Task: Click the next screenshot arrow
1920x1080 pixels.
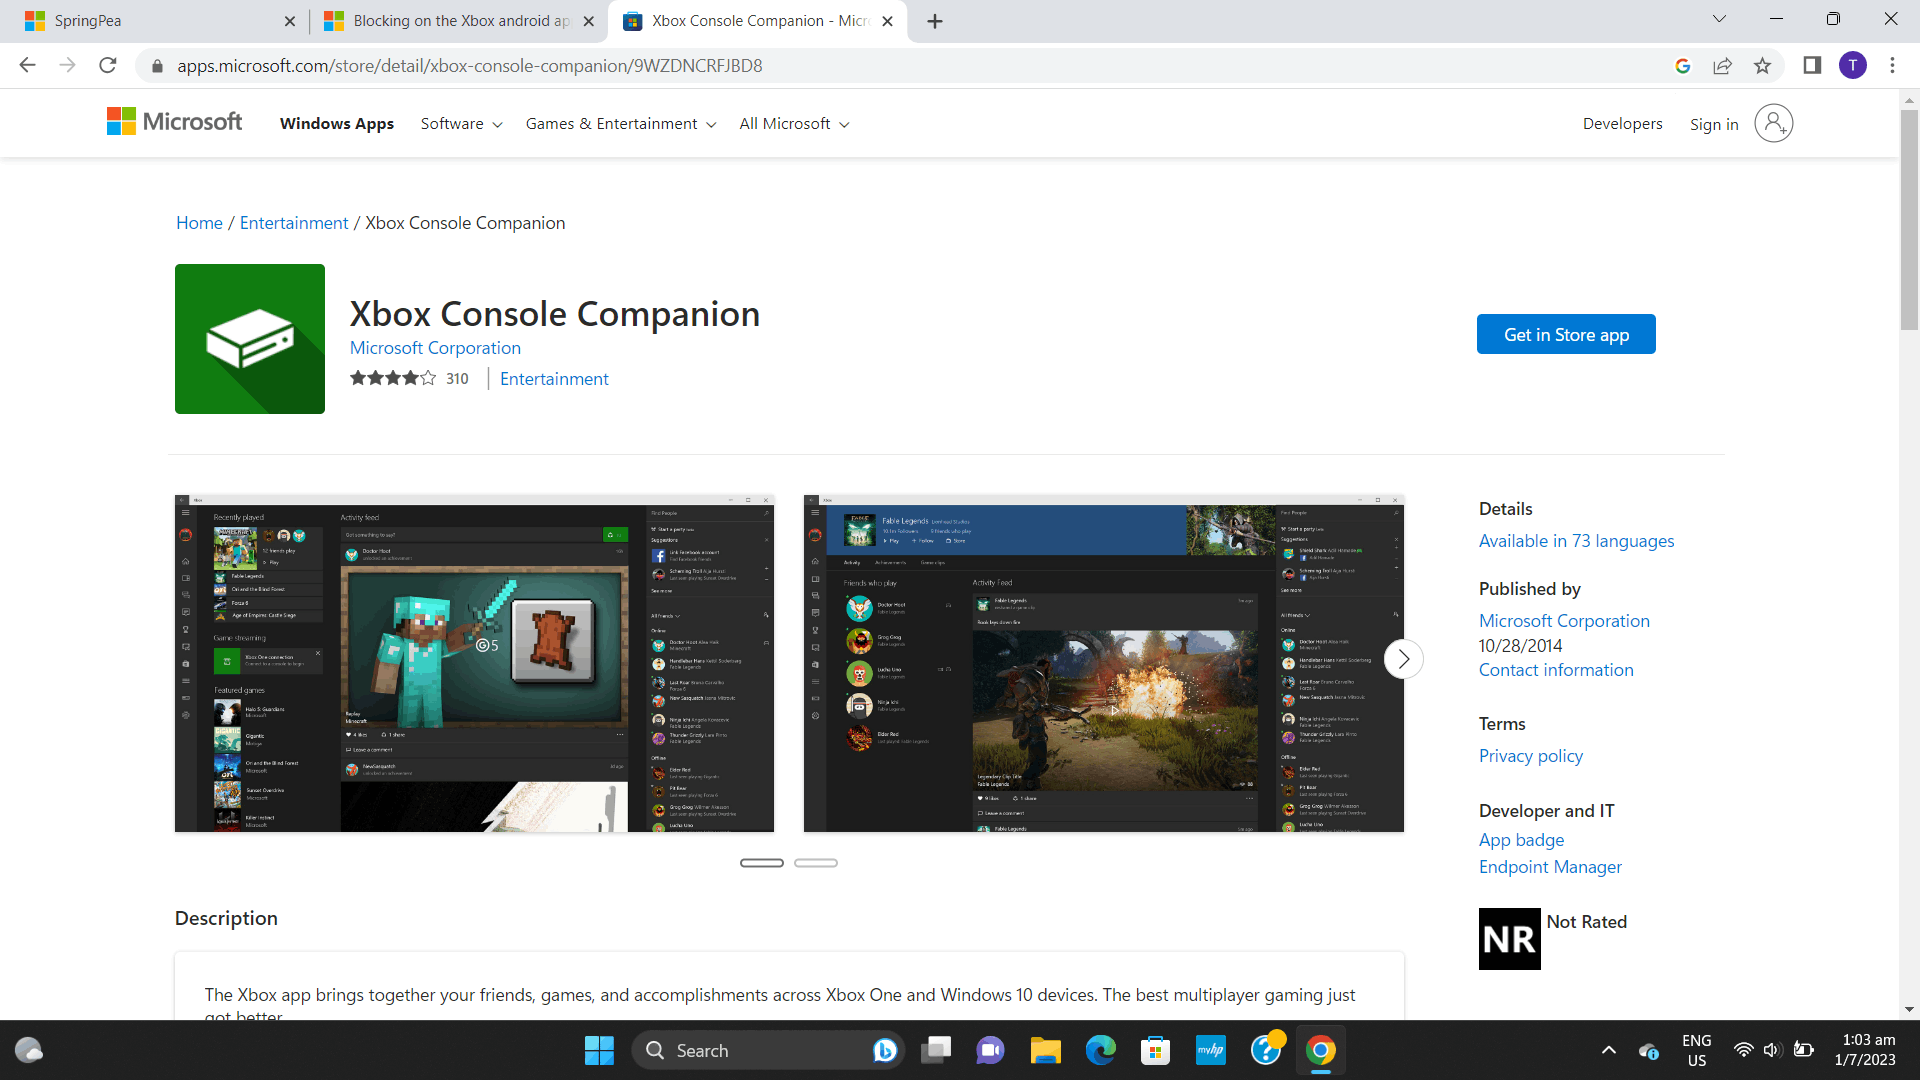Action: [1403, 659]
